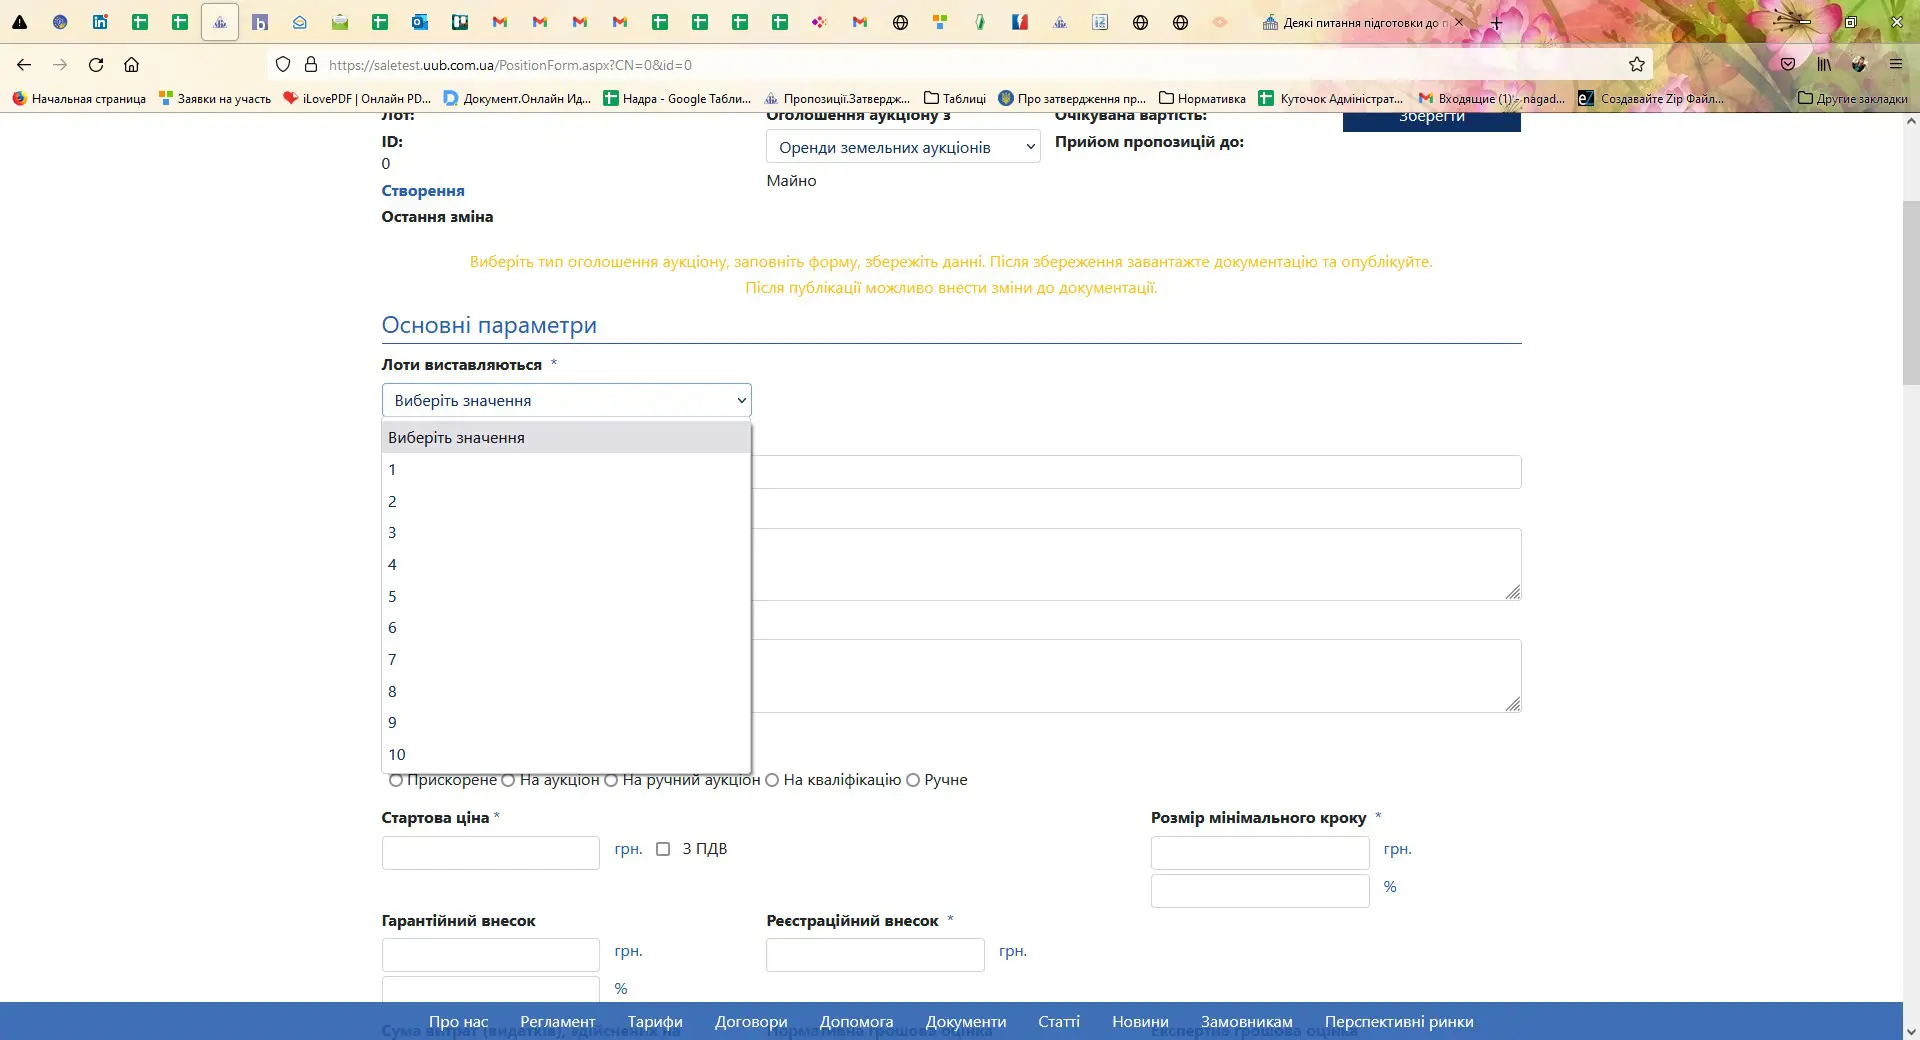This screenshot has height=1040, width=1920.
Task: Select the На кваліфікацію radio option
Action: (772, 780)
